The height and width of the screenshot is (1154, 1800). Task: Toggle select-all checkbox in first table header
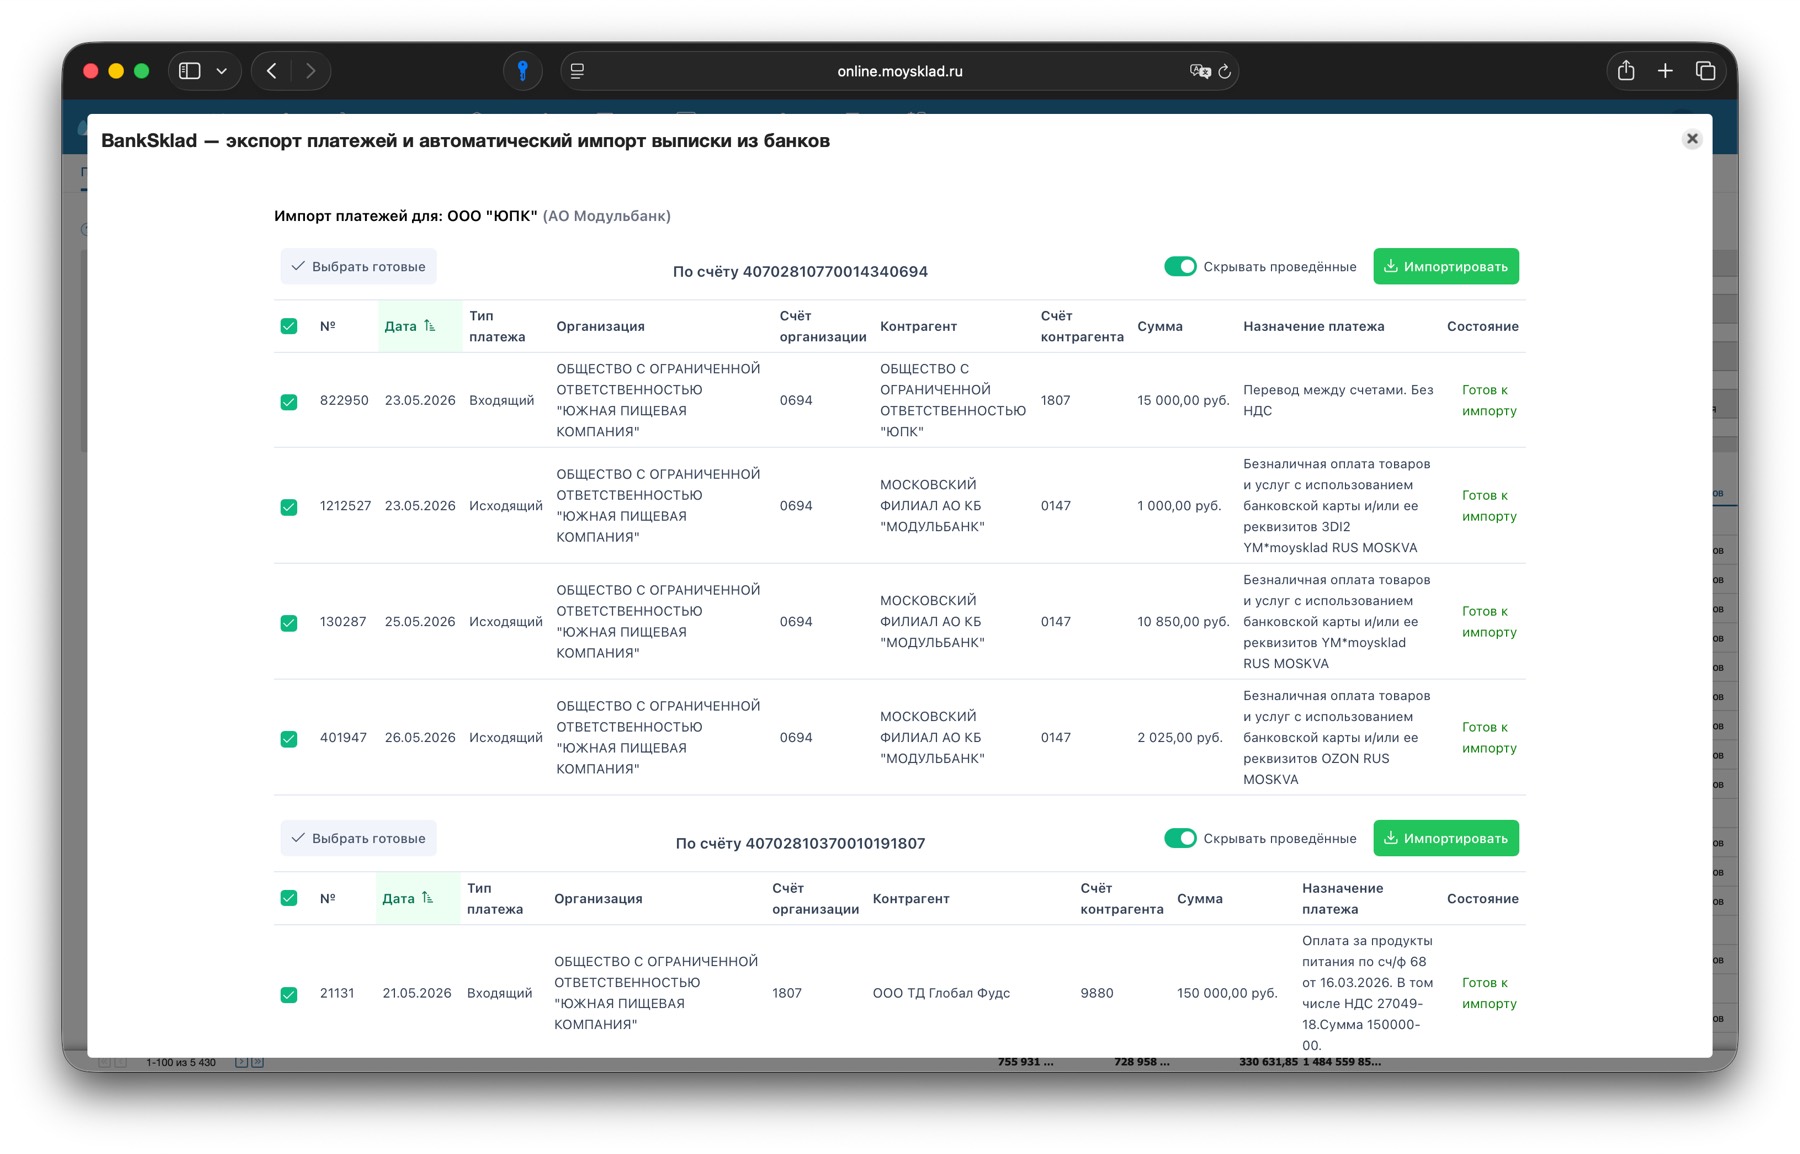point(289,326)
